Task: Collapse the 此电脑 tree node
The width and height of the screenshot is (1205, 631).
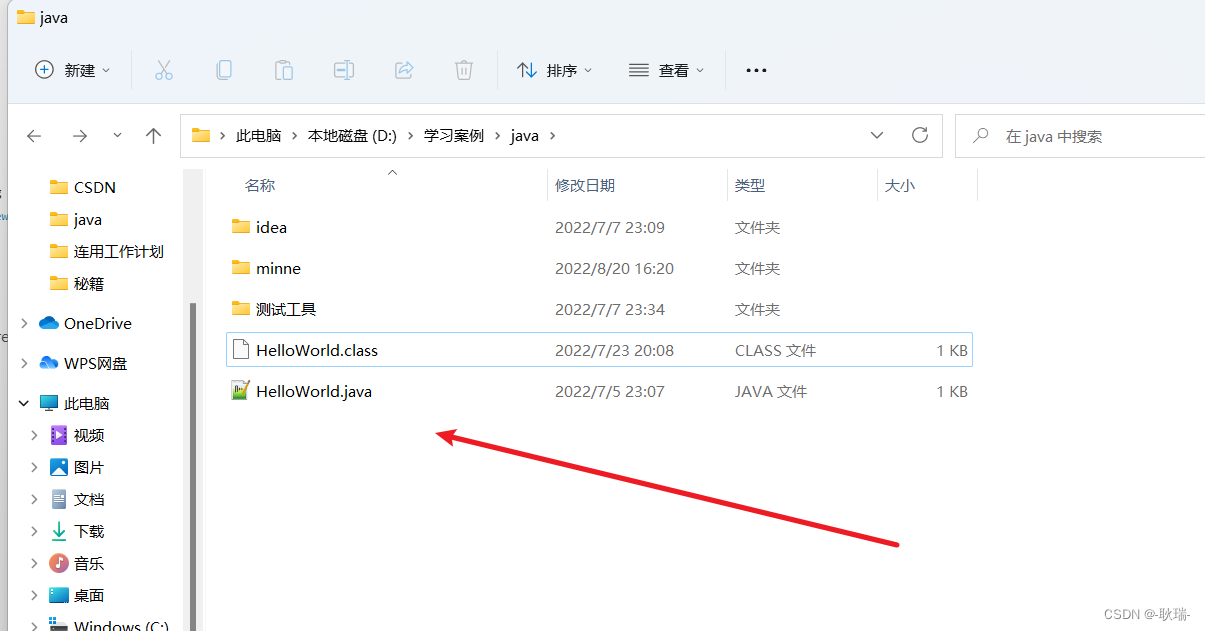Action: pos(24,403)
